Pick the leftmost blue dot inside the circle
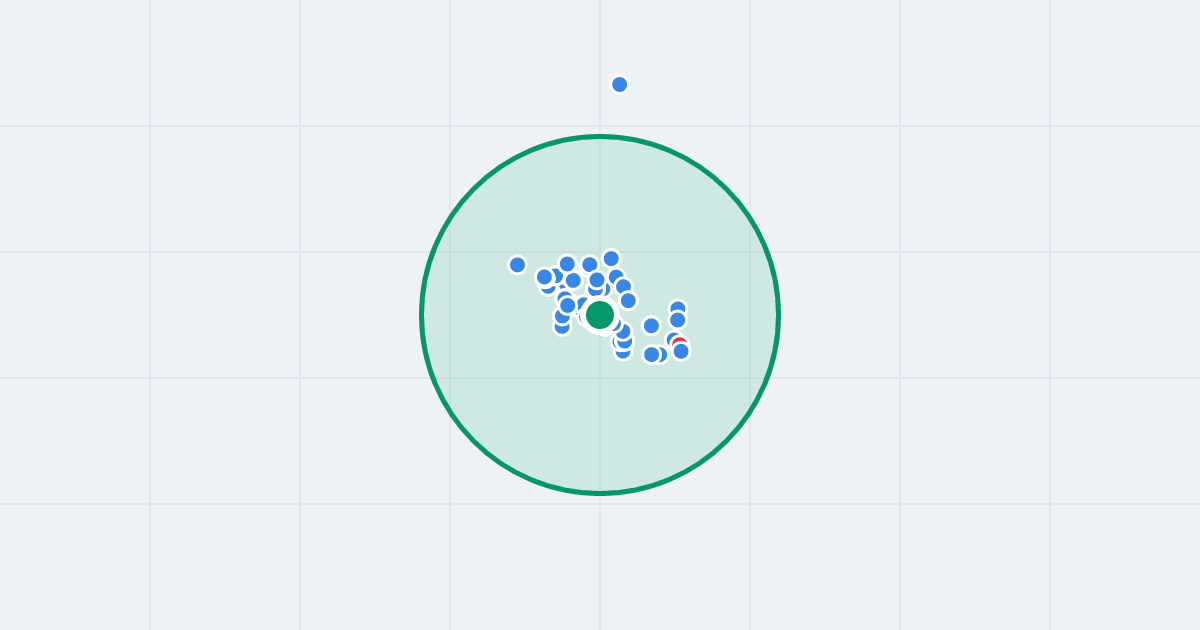 click(517, 265)
